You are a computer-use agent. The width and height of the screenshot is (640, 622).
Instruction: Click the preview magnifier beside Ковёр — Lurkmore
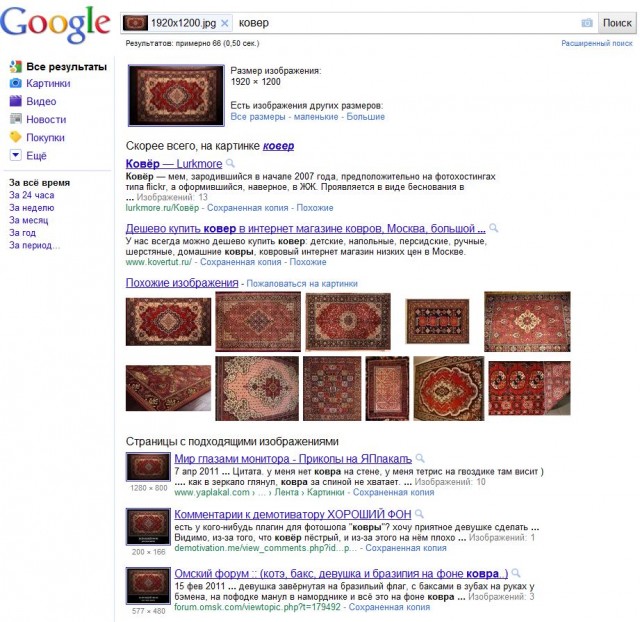click(x=230, y=163)
